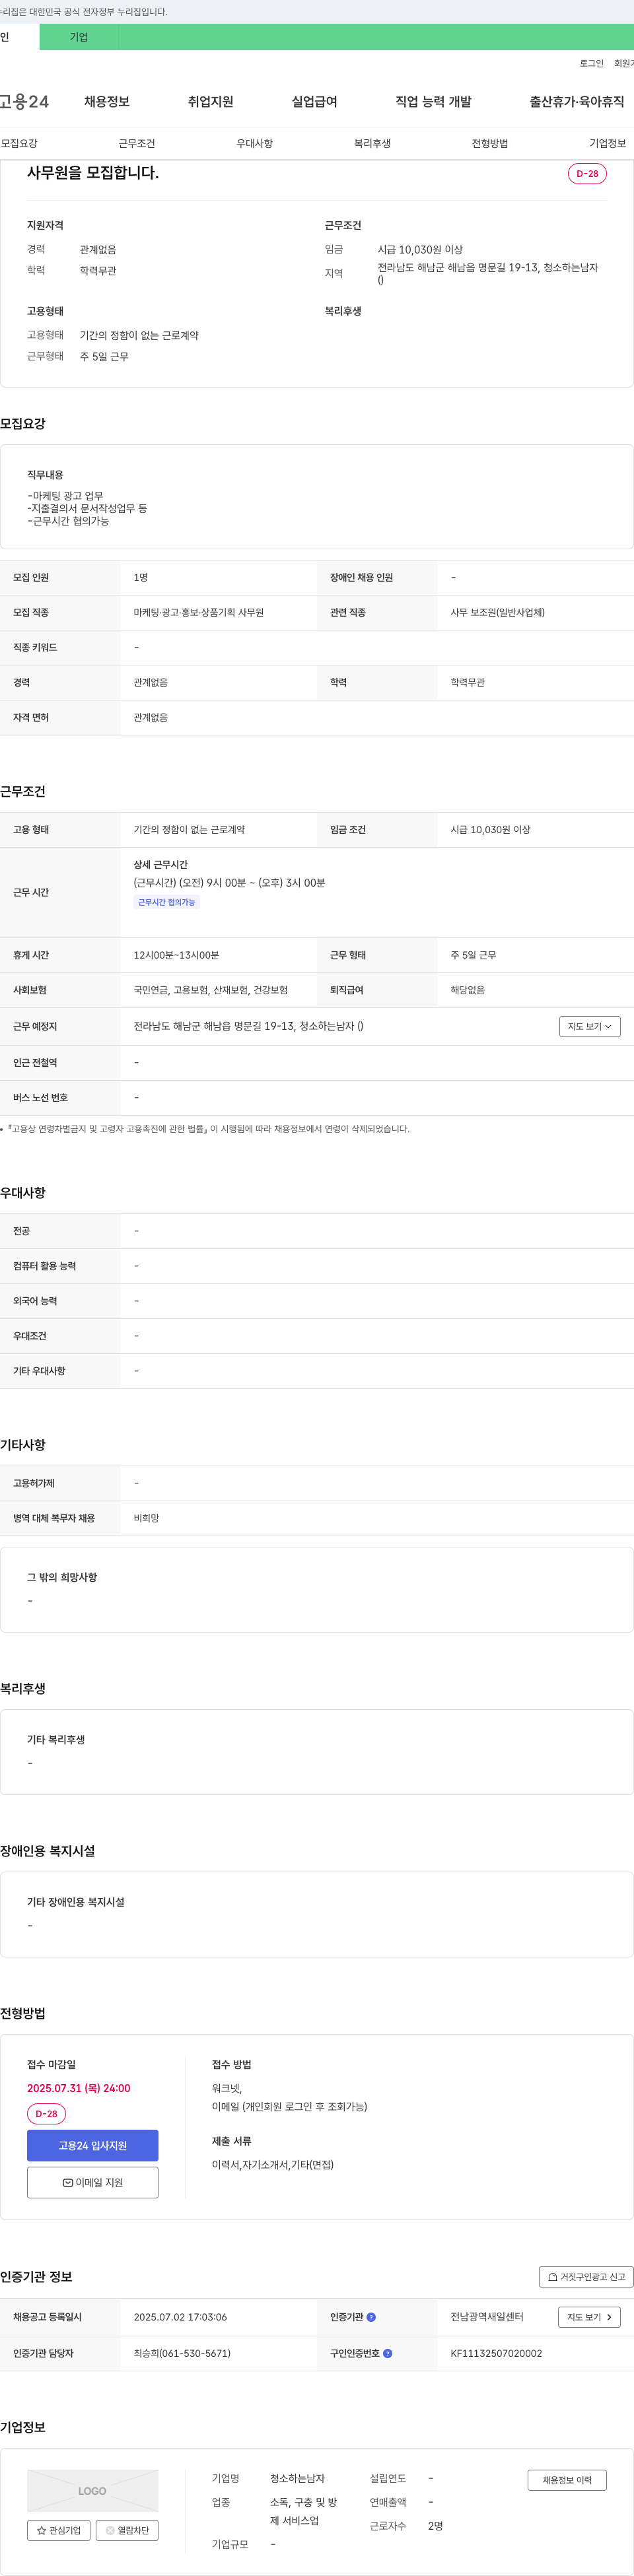Image resolution: width=634 pixels, height=2576 pixels.
Task: Report via 거짓구인광고 신고 button
Action: (586, 2277)
